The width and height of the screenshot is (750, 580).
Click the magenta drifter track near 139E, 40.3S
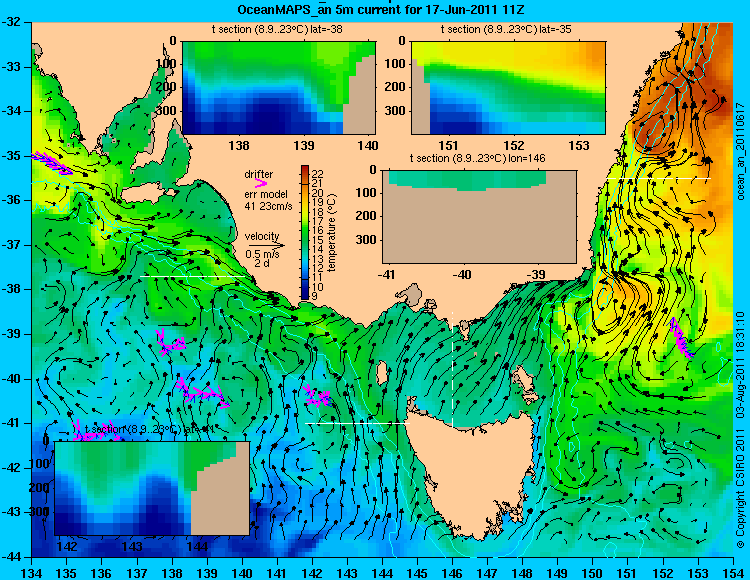tap(202, 393)
